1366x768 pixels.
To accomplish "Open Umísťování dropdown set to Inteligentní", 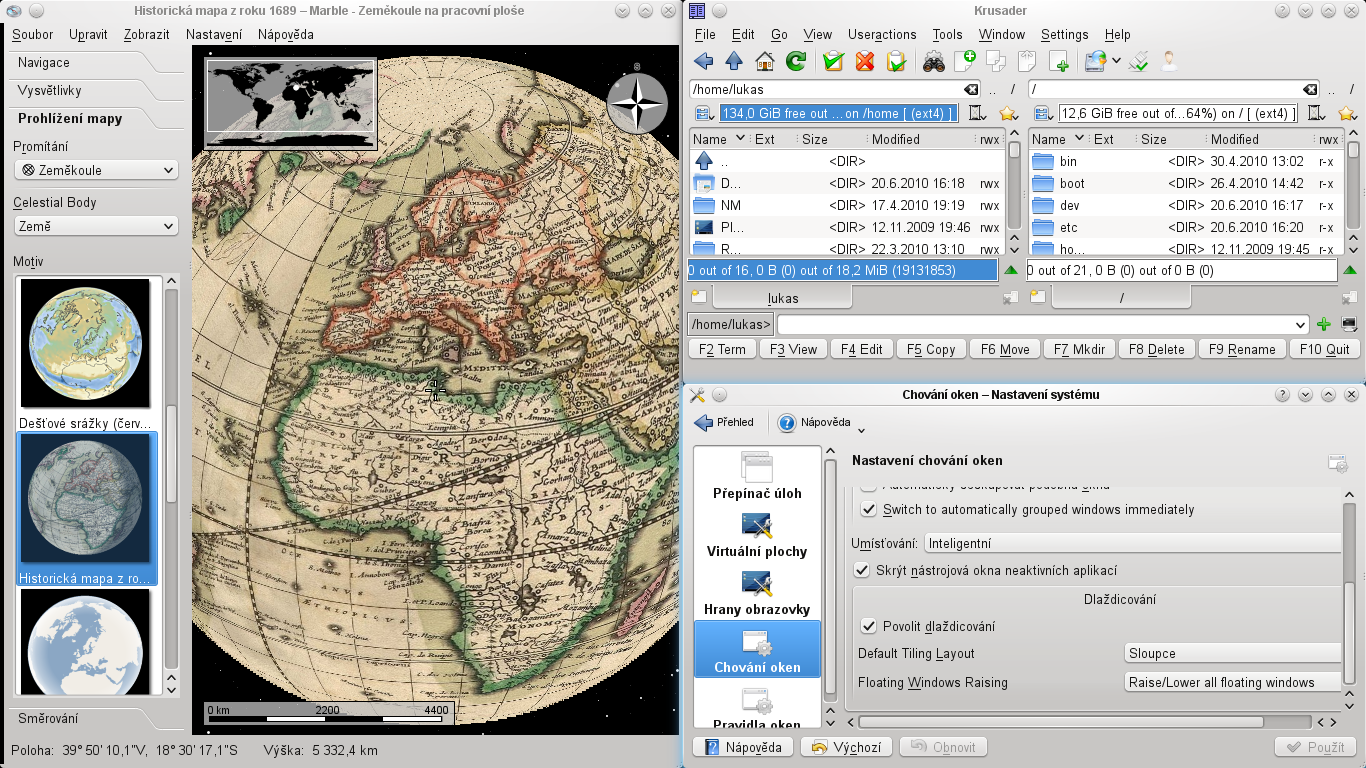I will 1132,543.
